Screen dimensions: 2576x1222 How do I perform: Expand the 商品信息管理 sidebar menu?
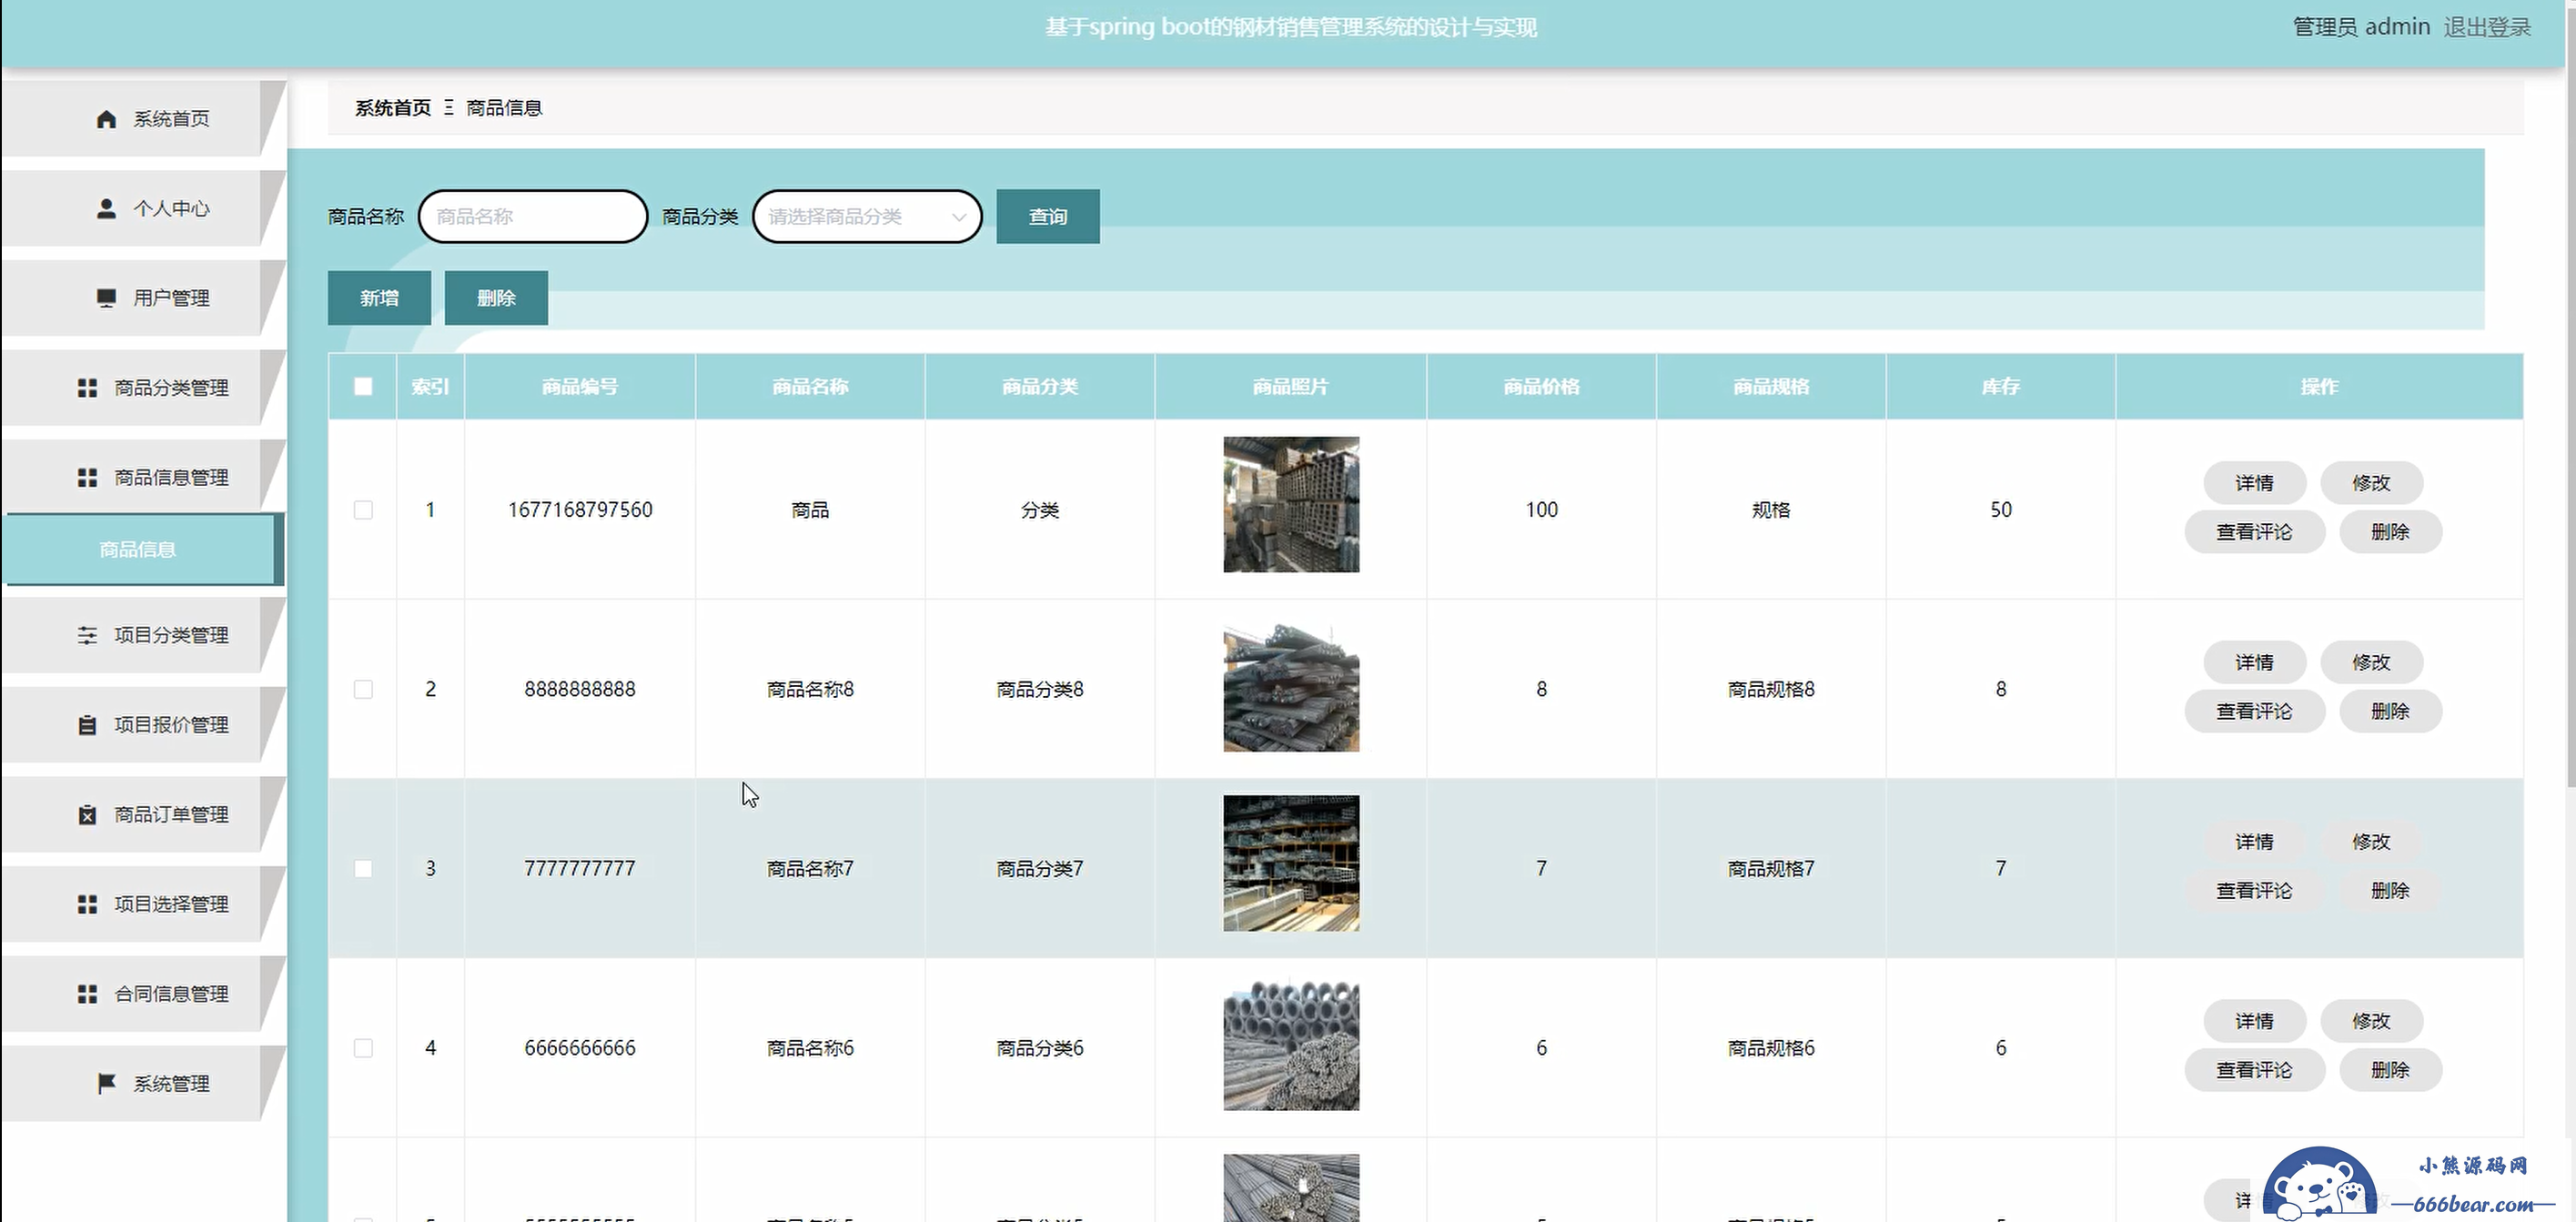click(x=170, y=478)
